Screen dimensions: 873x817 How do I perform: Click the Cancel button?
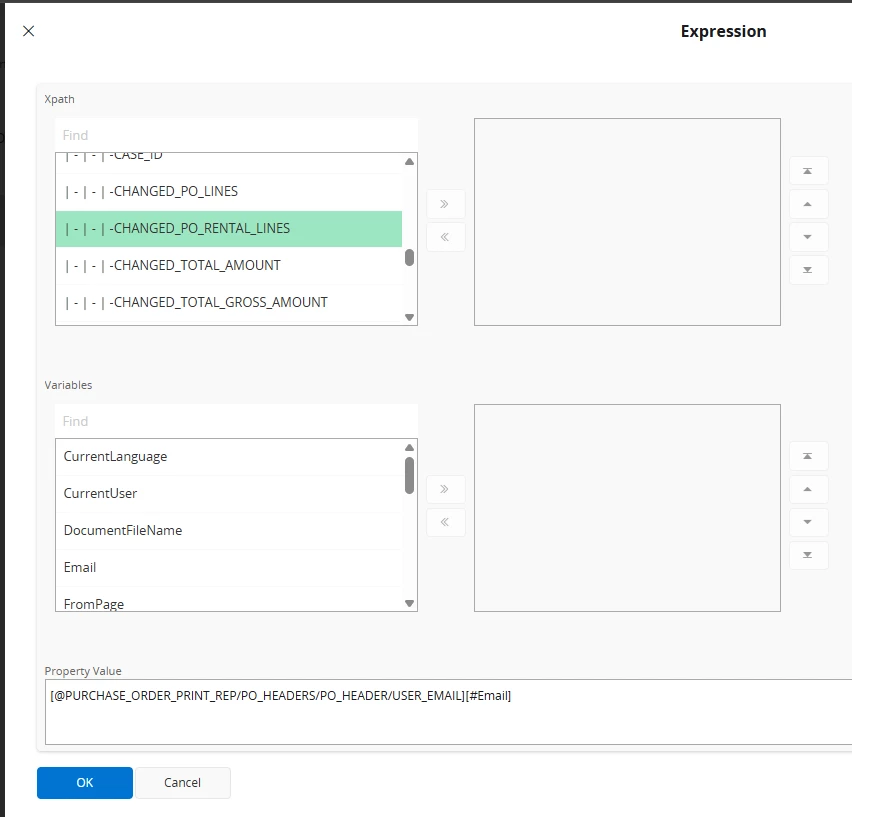[182, 783]
